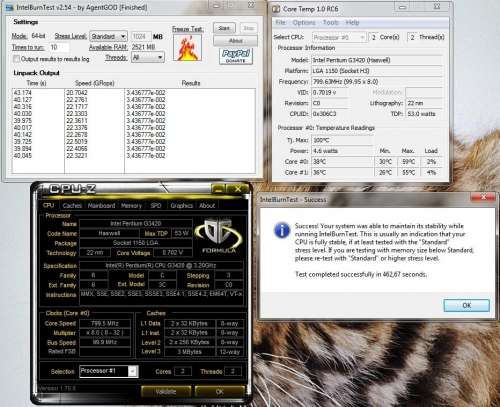
Task: Click the Frequency value in Core Temp
Action: pyautogui.click(x=377, y=81)
